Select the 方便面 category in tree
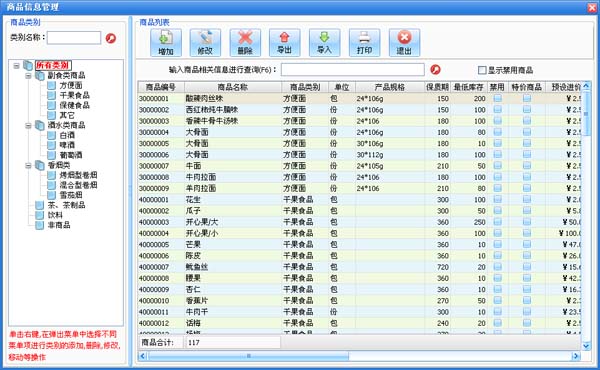600x370 pixels. point(70,85)
